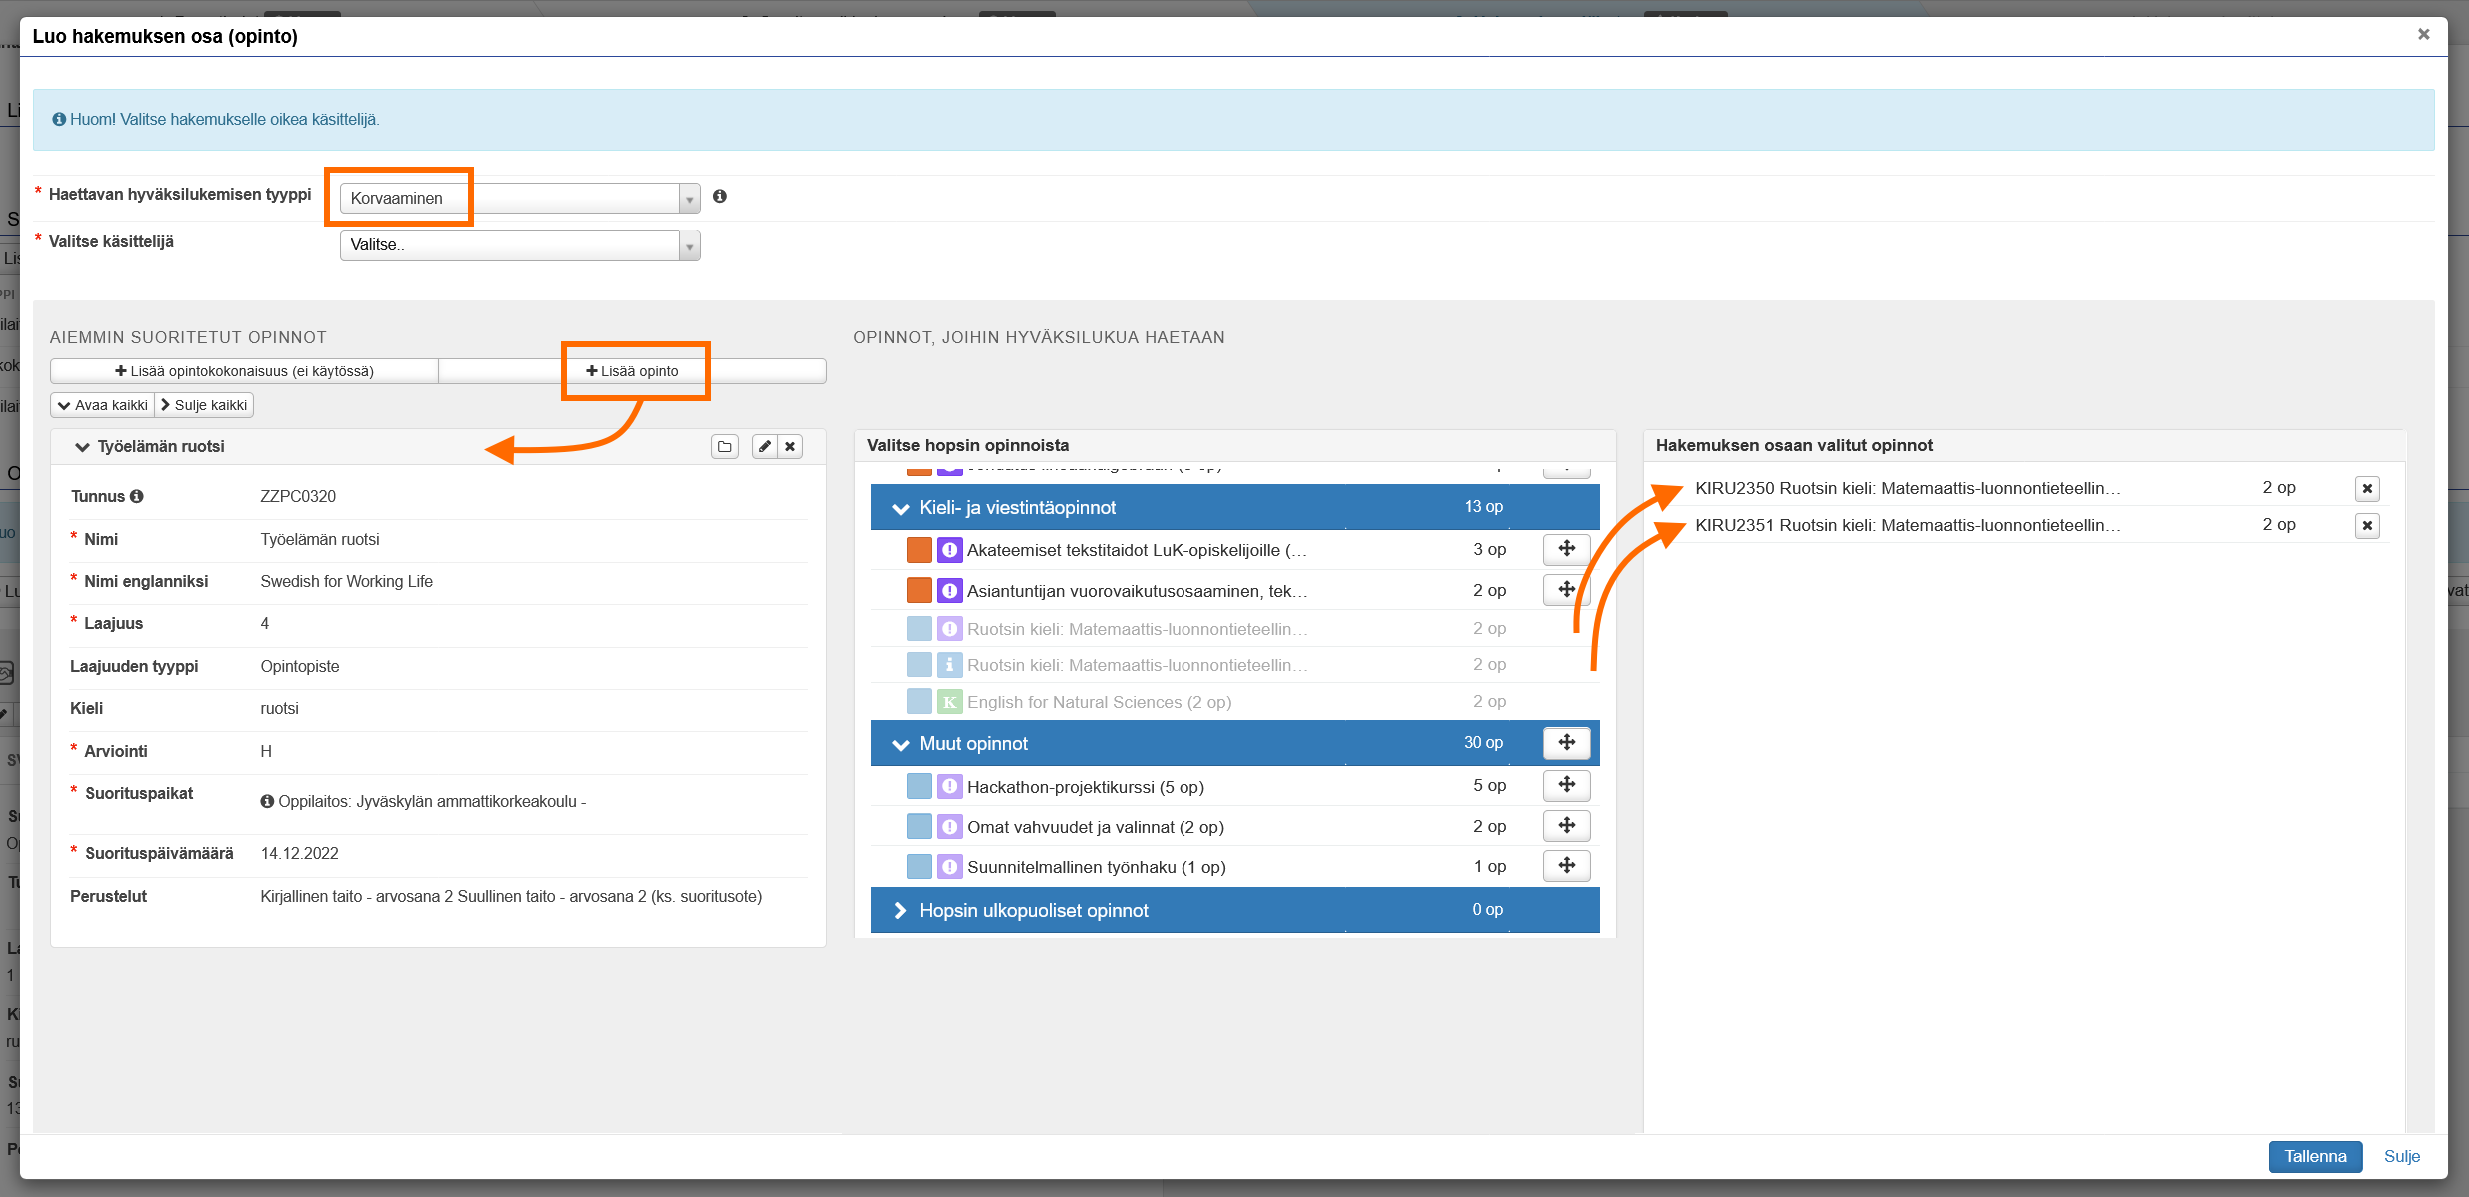Viewport: 2469px width, 1197px height.
Task: Collapse Kieli- ja viestintäopinnot section
Action: 900,508
